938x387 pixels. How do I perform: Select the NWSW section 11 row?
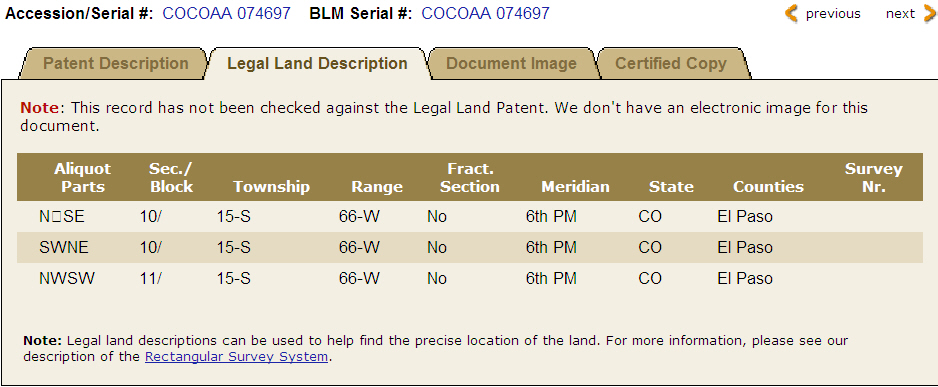[470, 278]
